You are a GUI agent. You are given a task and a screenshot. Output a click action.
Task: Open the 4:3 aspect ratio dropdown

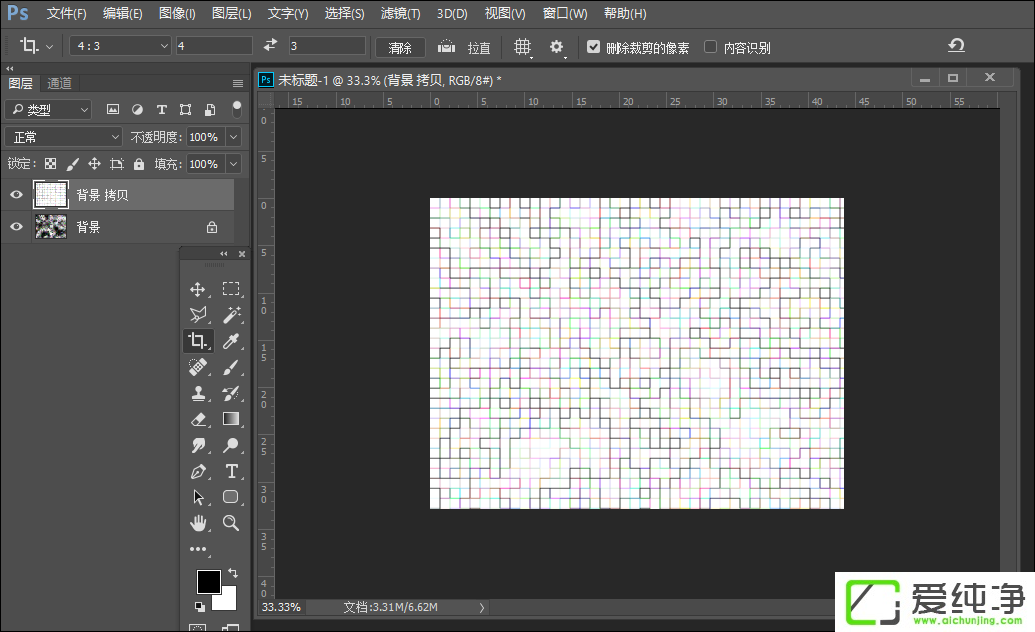[121, 46]
